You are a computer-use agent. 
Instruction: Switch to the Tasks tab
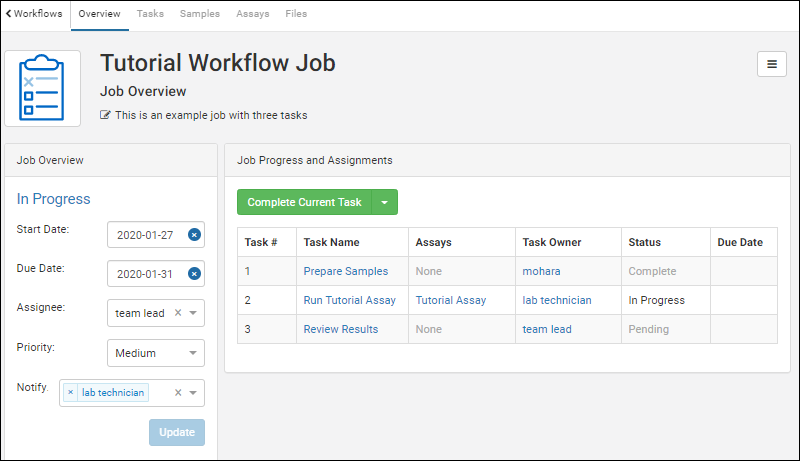[150, 14]
